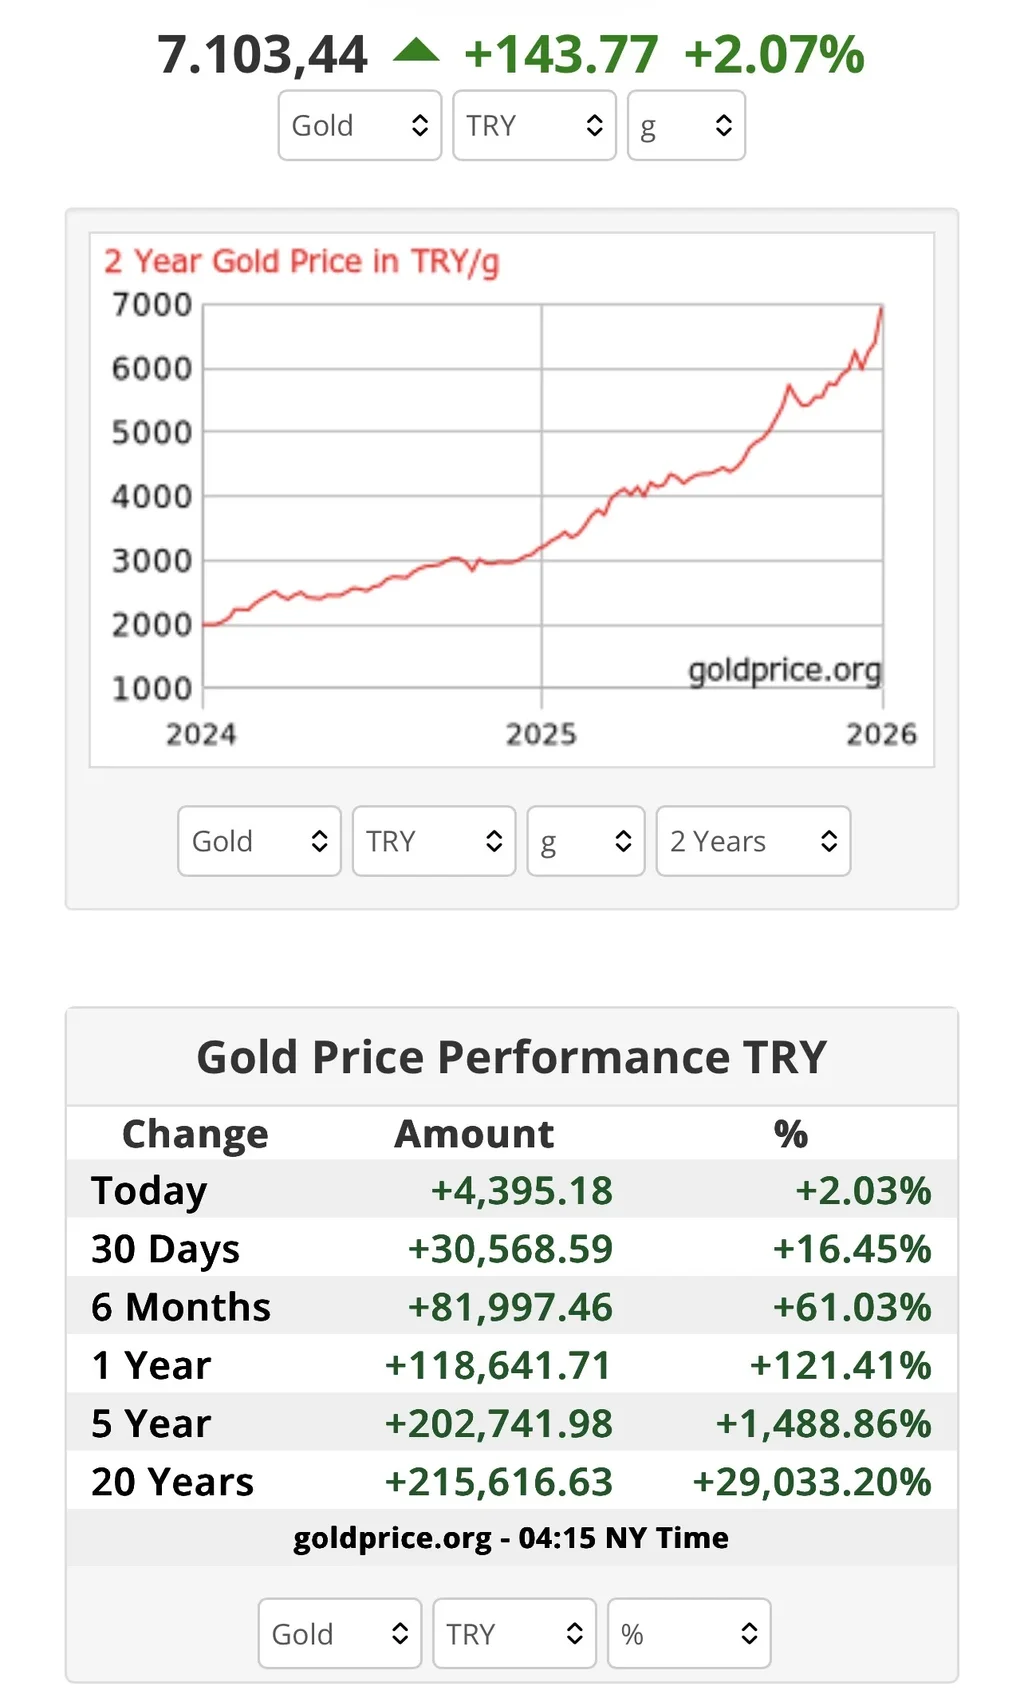Click the 7.103,44 live gold price
Image resolution: width=1024 pixels, height=1690 pixels.
(263, 55)
